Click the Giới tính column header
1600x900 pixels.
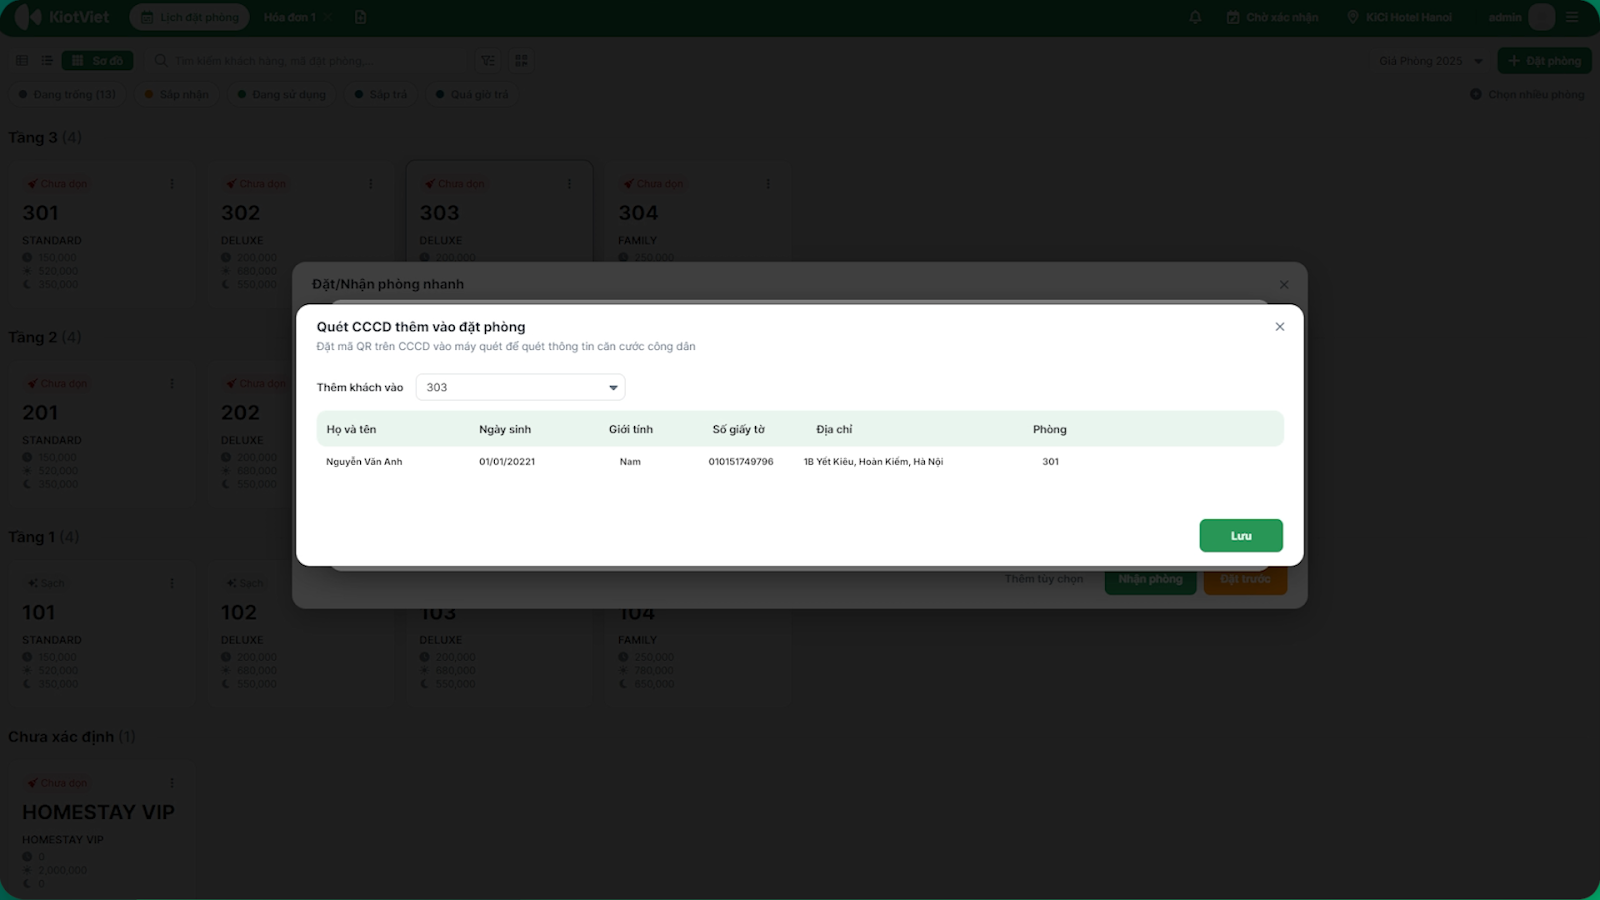631,430
